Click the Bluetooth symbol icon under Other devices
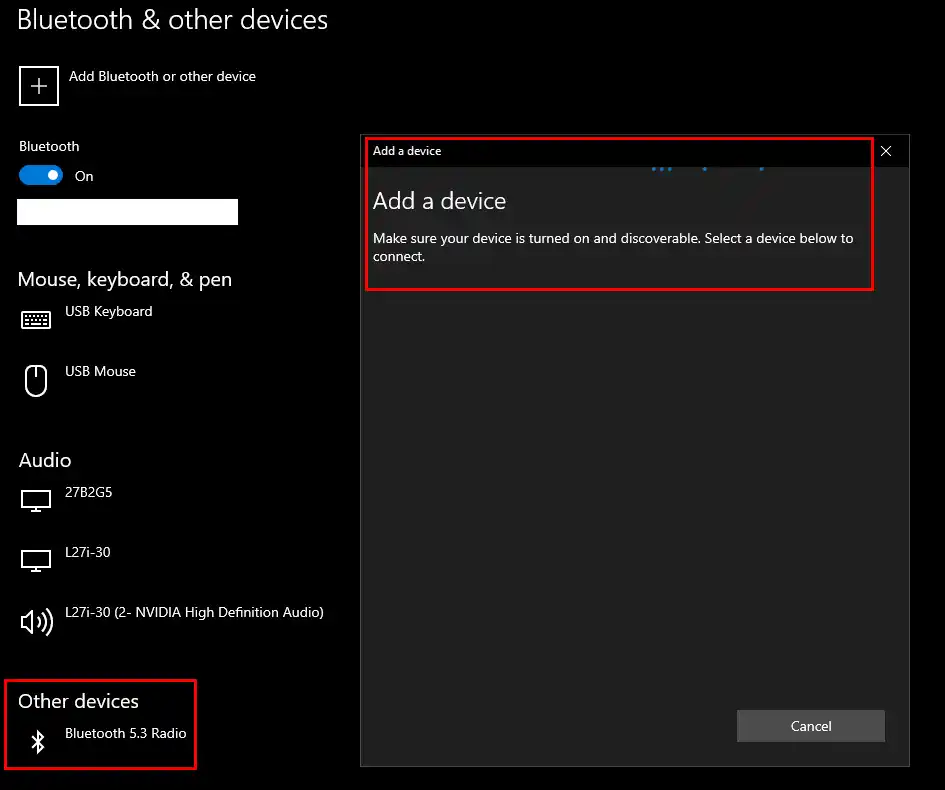This screenshot has width=945, height=790. coord(38,742)
